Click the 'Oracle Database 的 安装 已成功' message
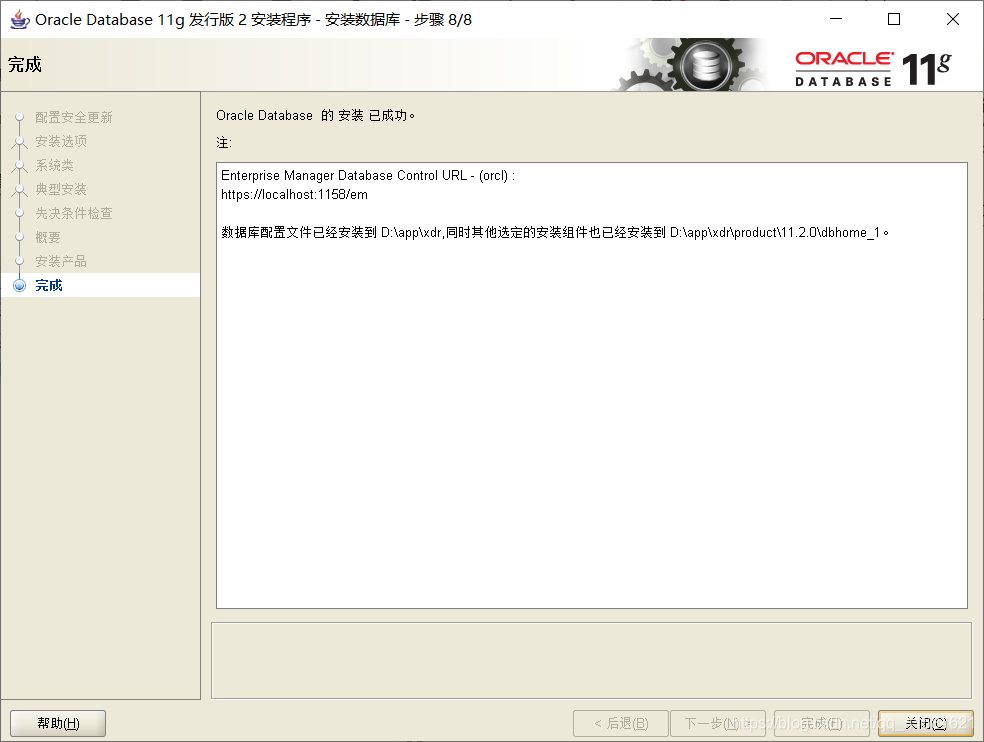Image resolution: width=984 pixels, height=742 pixels. click(315, 116)
